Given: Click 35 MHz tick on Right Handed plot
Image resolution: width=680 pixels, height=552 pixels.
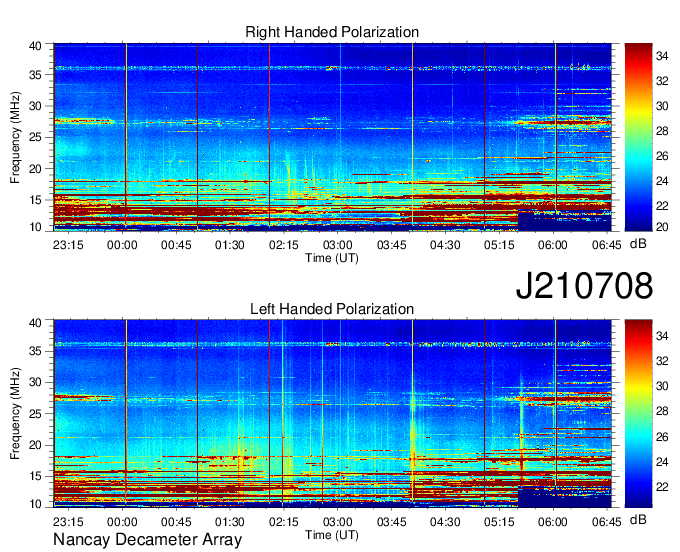Looking at the screenshot, I should [35, 75].
